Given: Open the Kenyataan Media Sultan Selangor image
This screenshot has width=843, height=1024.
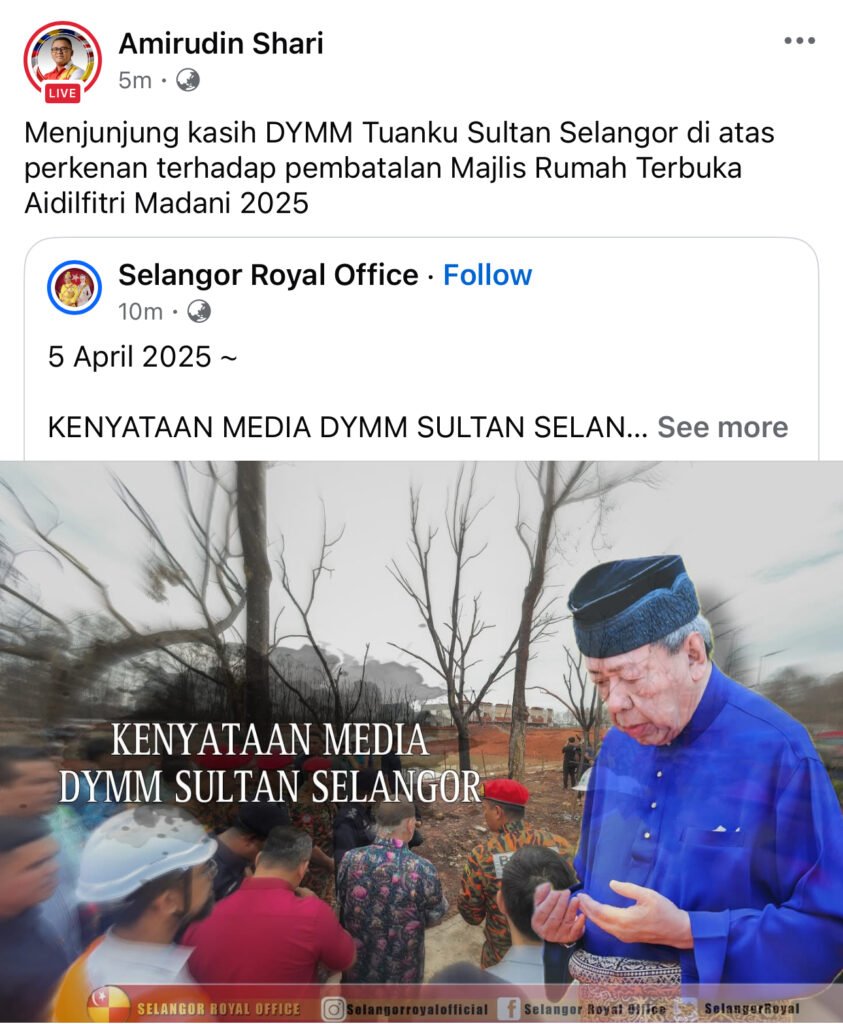Looking at the screenshot, I should pyautogui.click(x=421, y=742).
